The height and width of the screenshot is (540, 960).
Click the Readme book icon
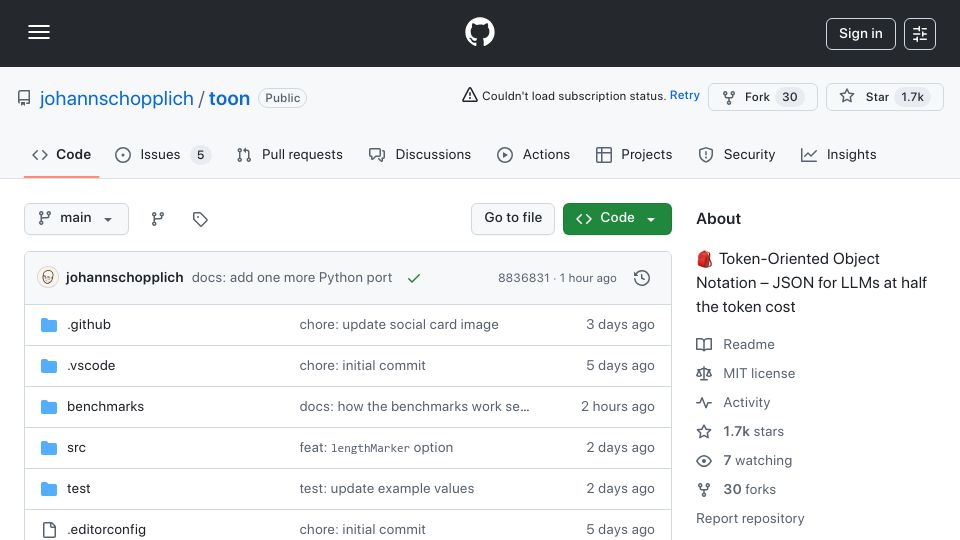pyautogui.click(x=704, y=345)
